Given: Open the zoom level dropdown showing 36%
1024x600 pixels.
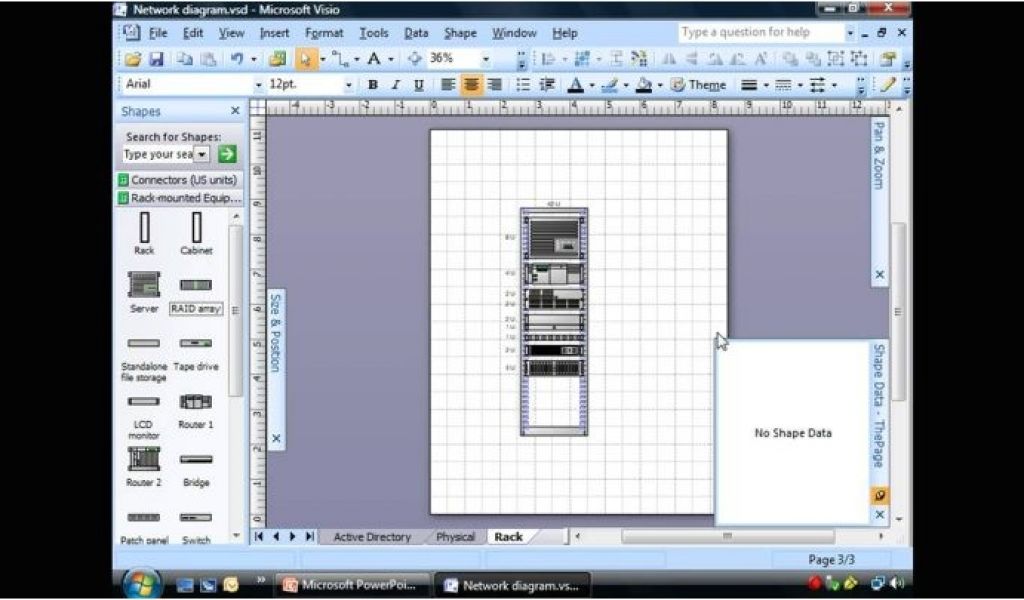Looking at the screenshot, I should [485, 59].
